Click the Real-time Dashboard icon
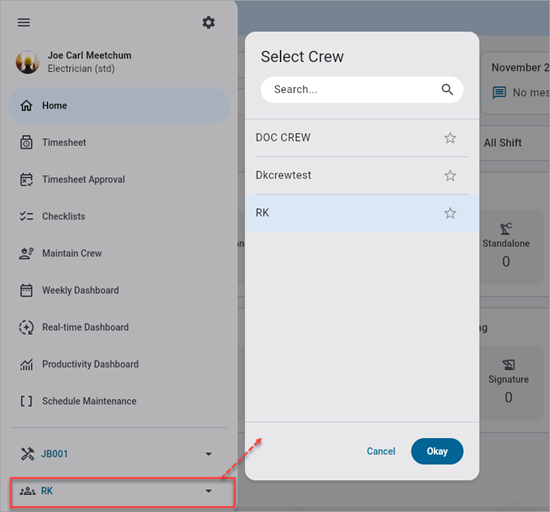 pos(26,327)
